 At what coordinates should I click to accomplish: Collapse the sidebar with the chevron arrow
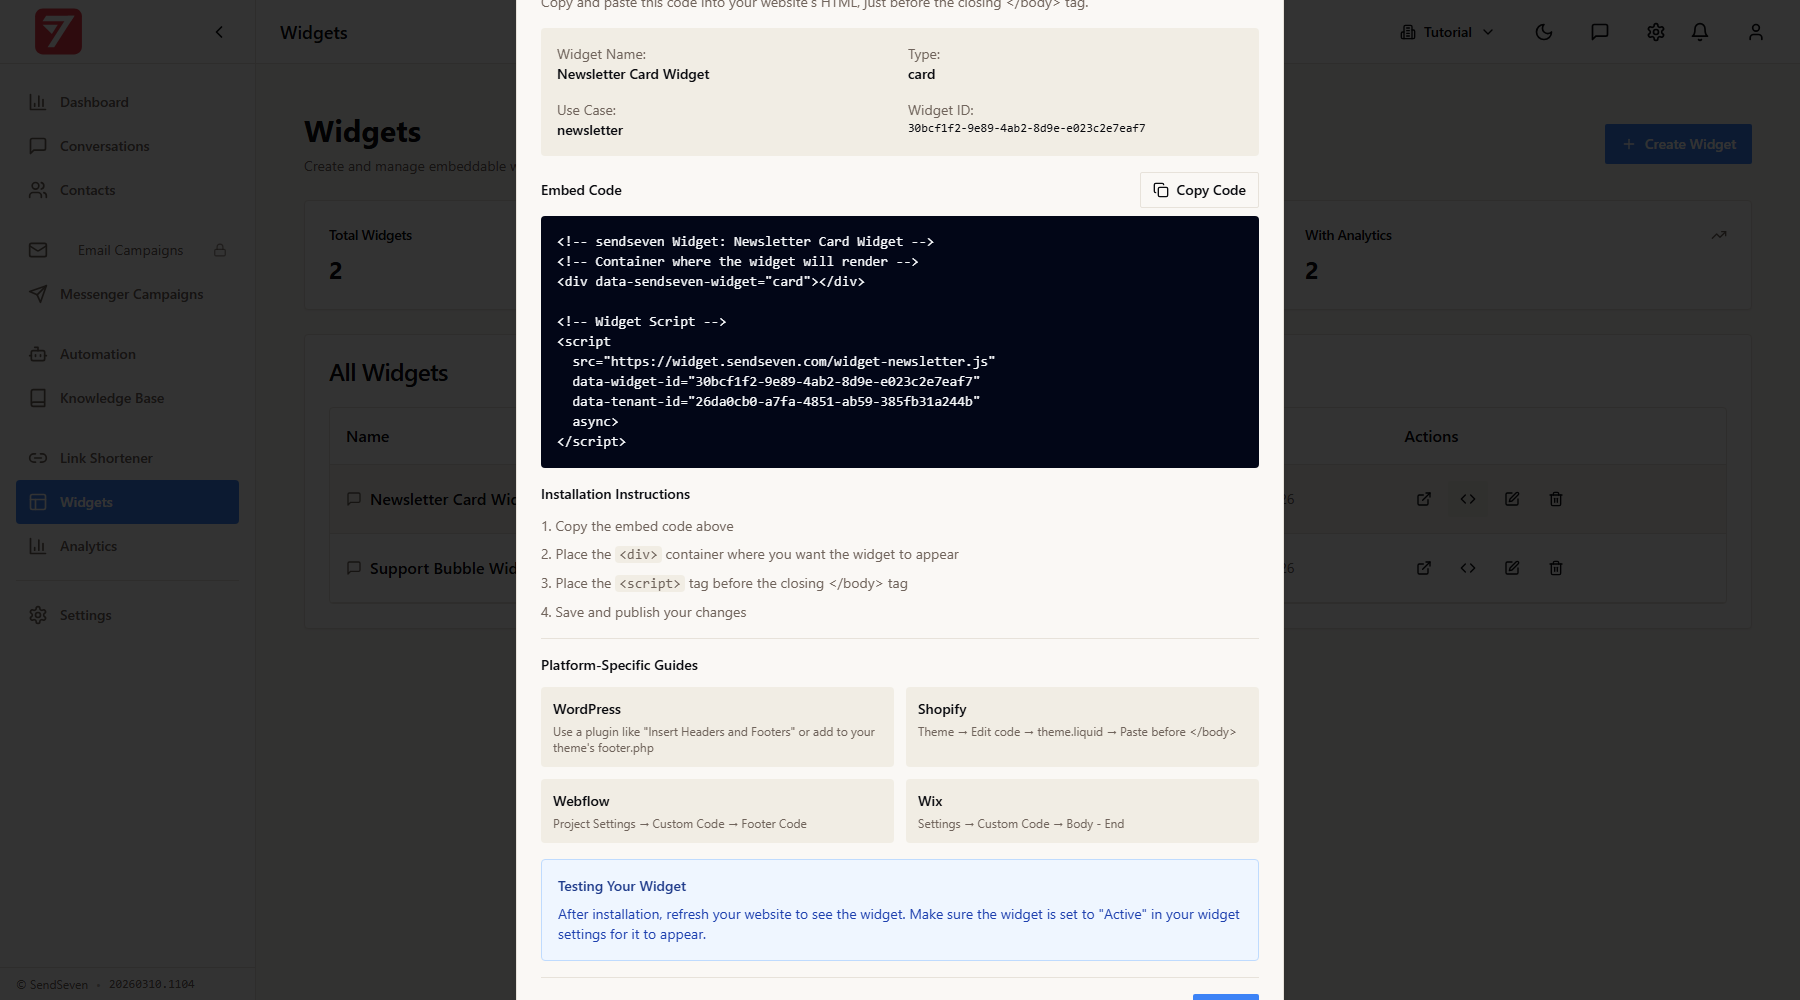pos(219,32)
